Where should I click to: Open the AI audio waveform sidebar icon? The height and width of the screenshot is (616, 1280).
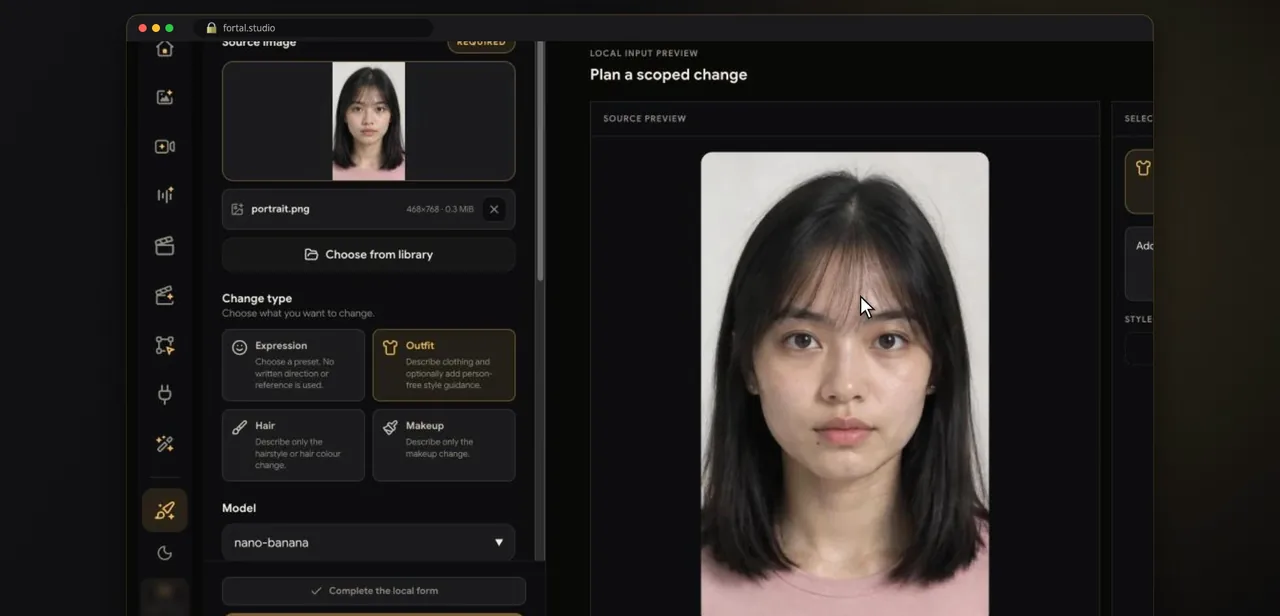[165, 195]
